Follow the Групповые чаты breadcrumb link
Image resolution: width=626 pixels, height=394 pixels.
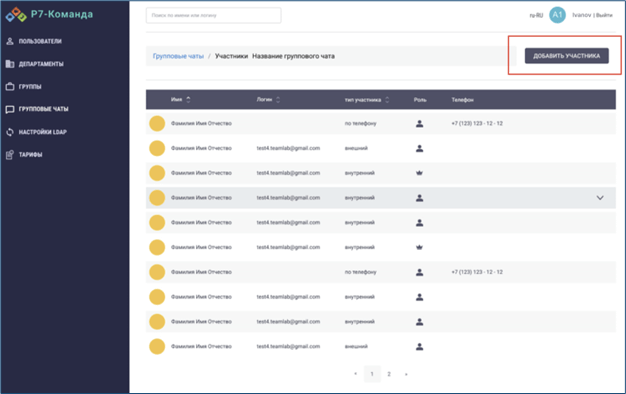tap(178, 56)
